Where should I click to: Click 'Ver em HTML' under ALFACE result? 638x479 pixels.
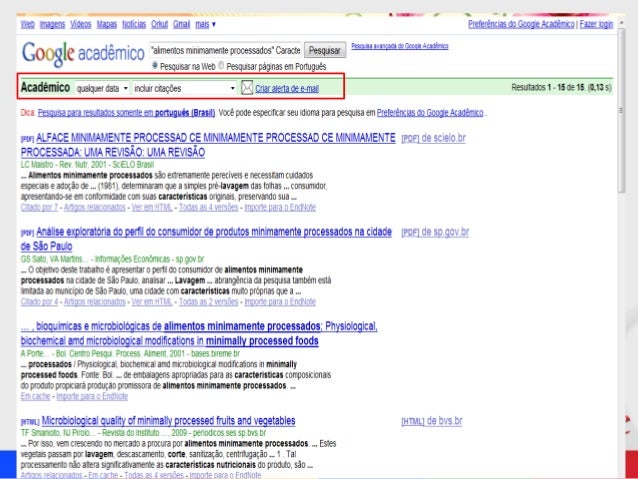coord(152,208)
